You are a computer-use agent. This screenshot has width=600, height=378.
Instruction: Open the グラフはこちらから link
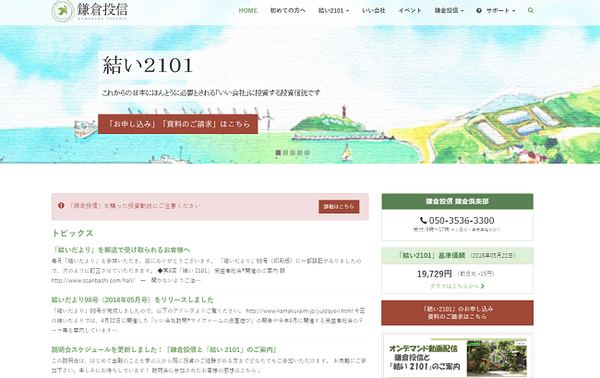click(457, 286)
